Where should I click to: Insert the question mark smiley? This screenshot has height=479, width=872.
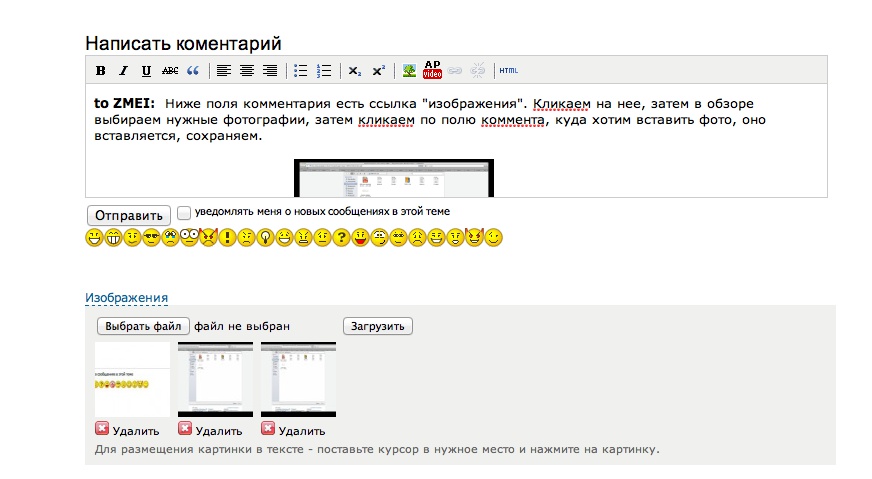tap(341, 238)
